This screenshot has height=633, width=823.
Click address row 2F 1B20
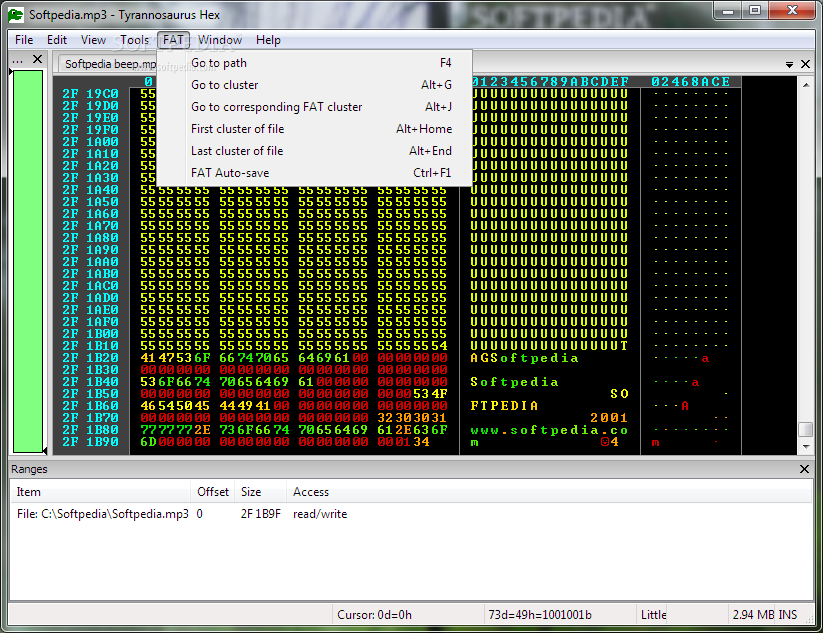point(91,358)
